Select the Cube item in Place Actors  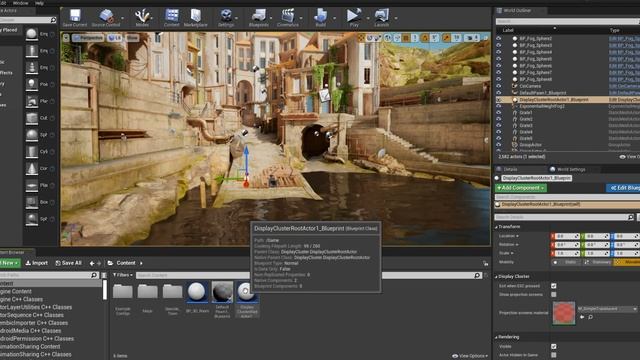pyautogui.click(x=32, y=118)
